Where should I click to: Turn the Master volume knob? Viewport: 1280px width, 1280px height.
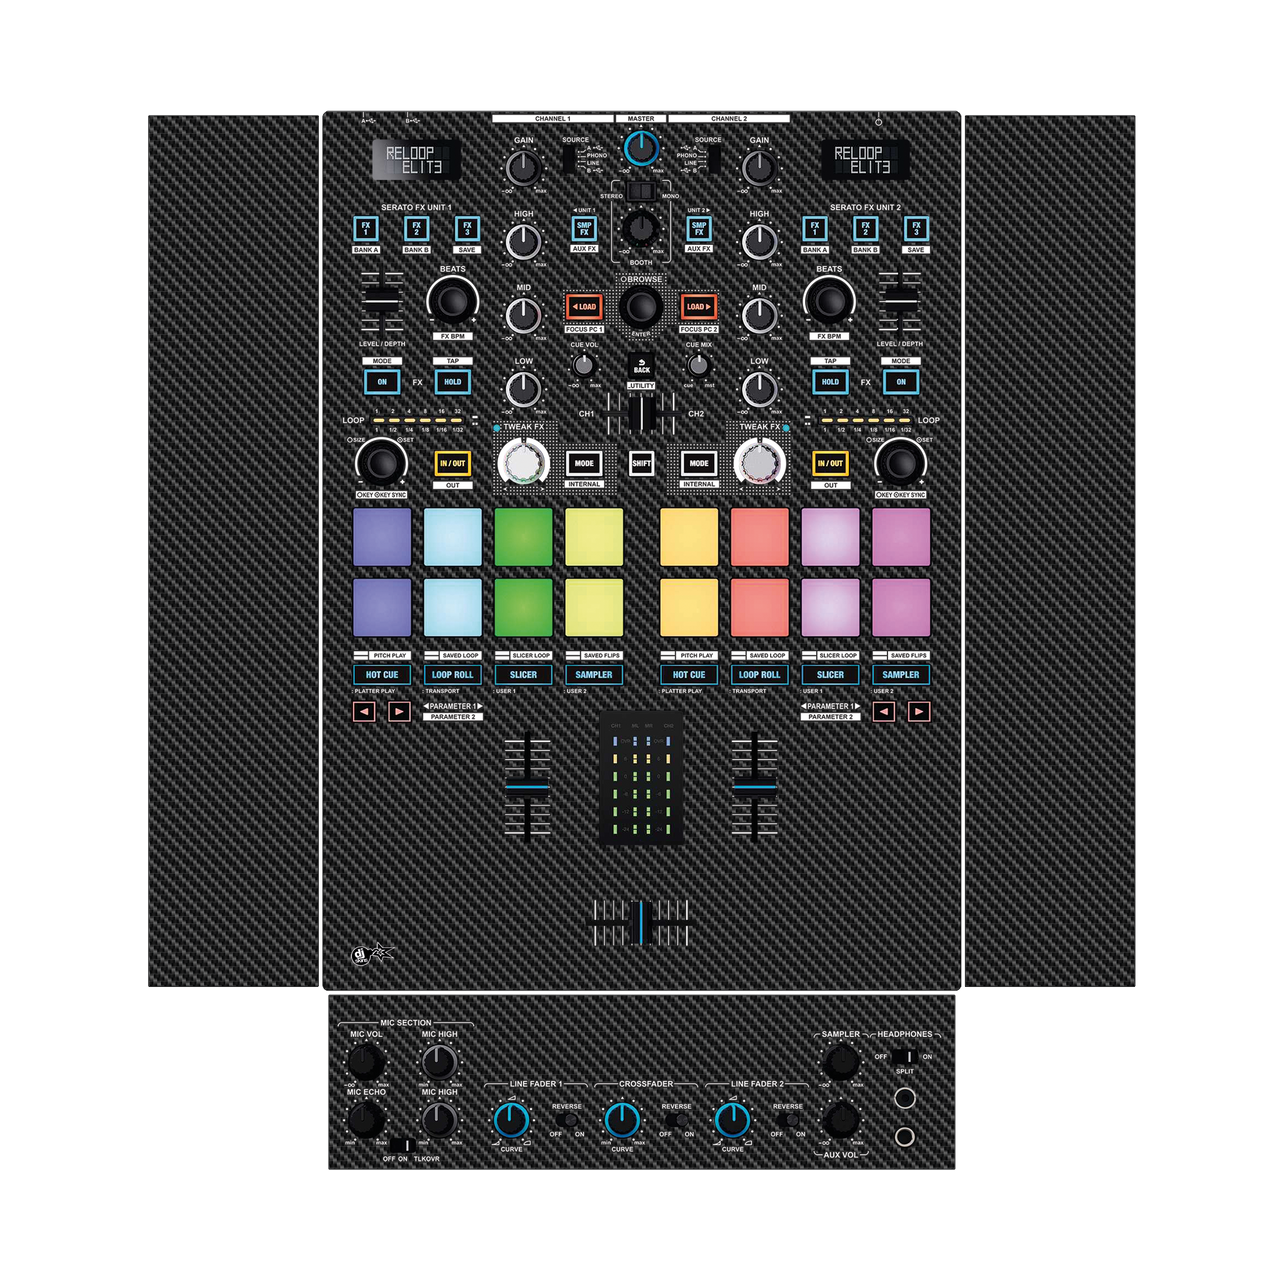pos(641,148)
